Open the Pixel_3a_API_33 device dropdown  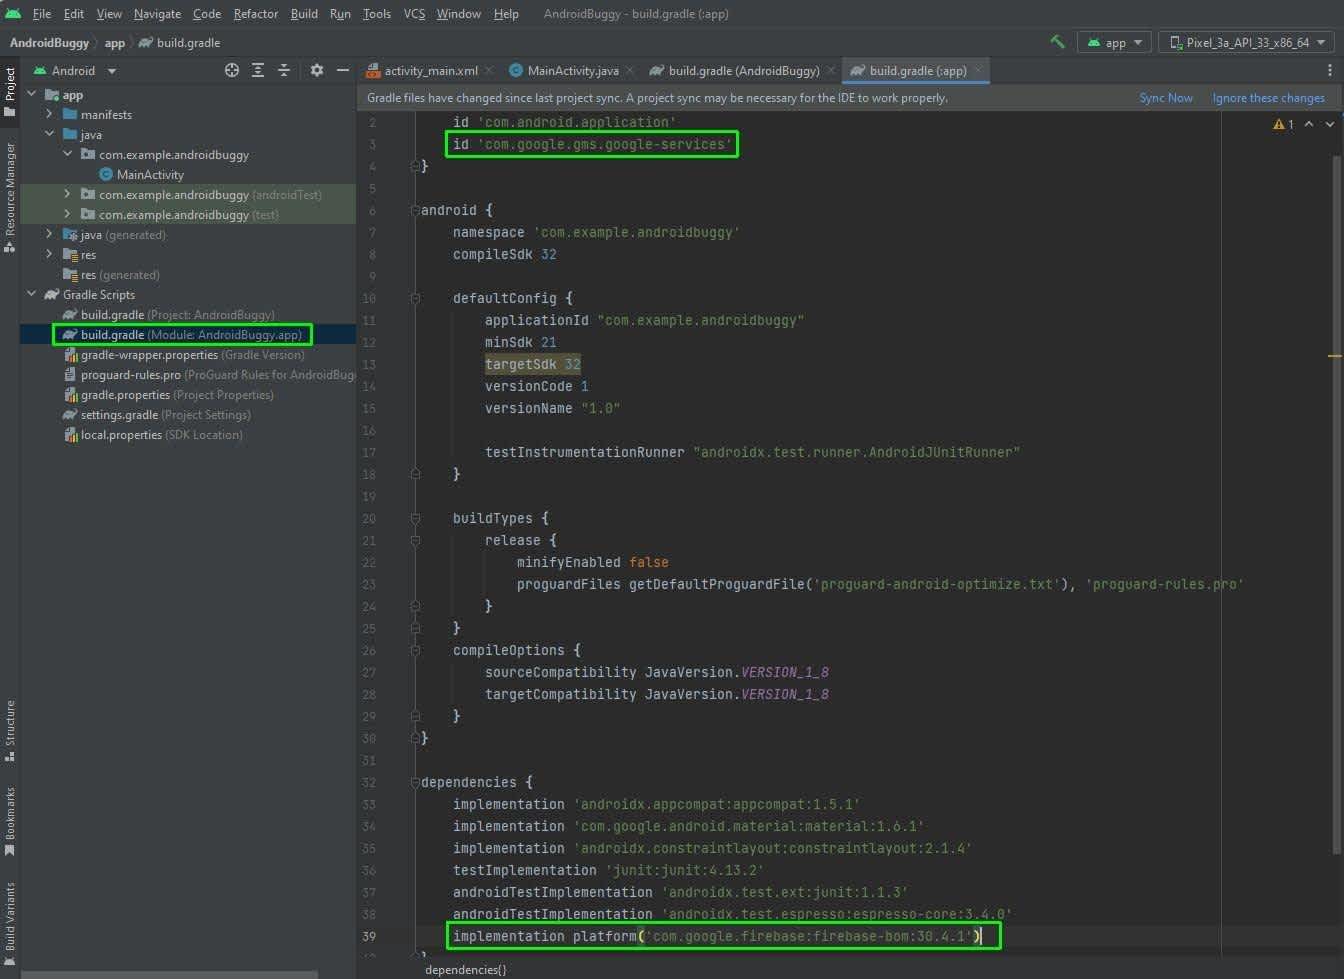pyautogui.click(x=1247, y=43)
